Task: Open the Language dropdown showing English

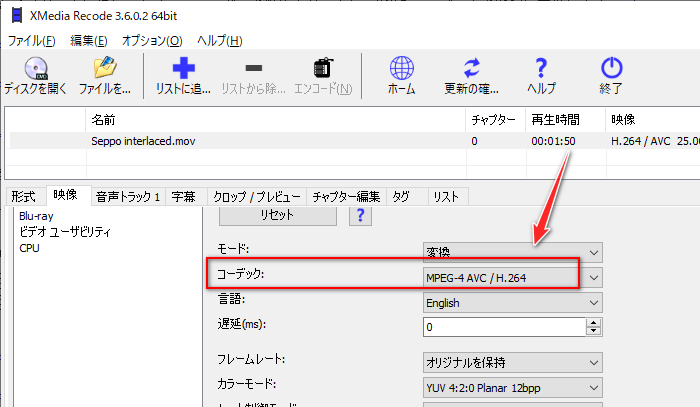Action: click(x=512, y=303)
